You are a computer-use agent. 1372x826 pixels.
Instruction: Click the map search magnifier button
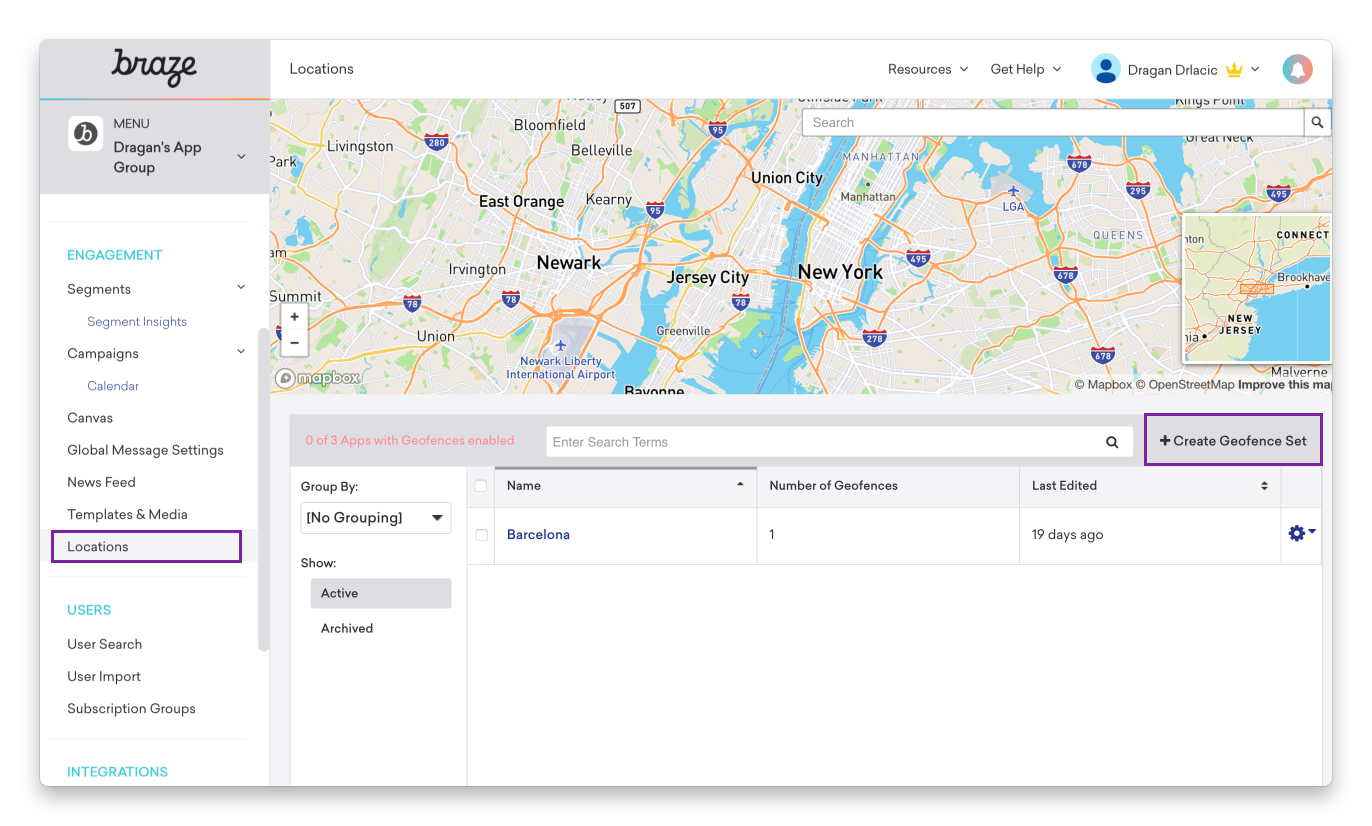1318,122
